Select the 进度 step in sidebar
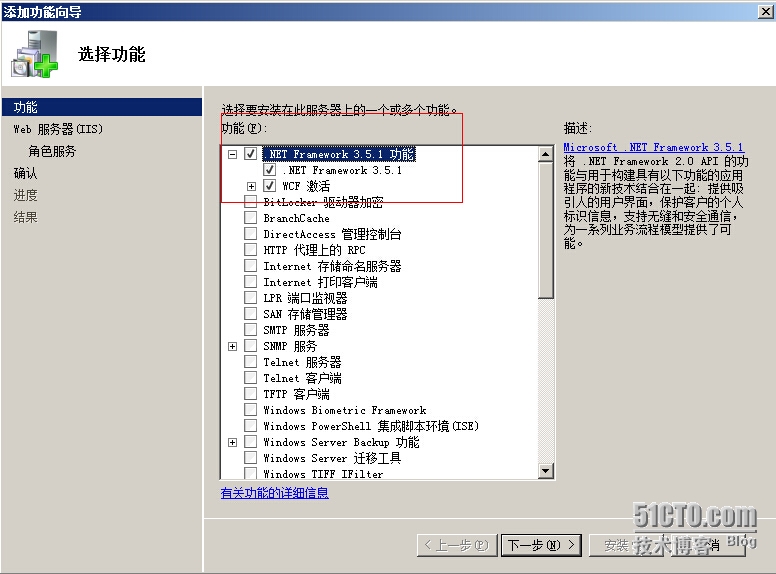The height and width of the screenshot is (574, 776). tap(25, 195)
